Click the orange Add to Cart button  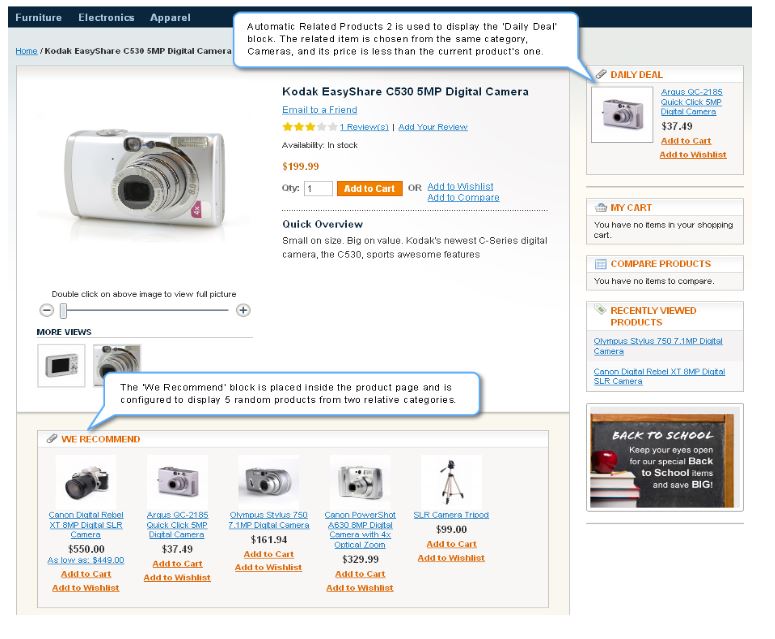point(369,188)
